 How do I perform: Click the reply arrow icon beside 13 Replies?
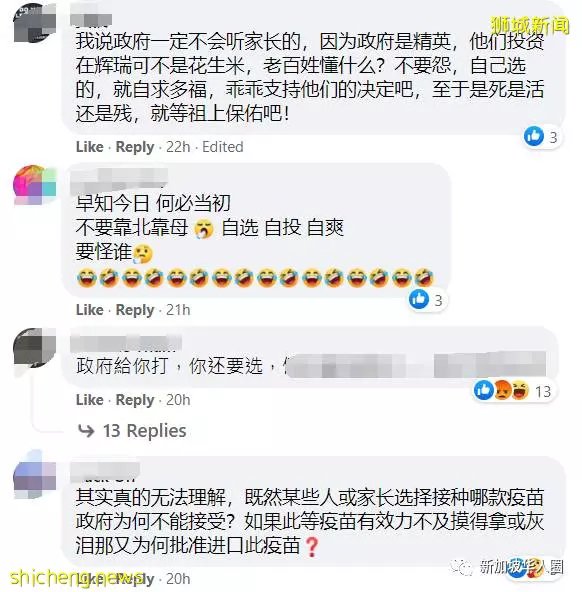[x=86, y=431]
